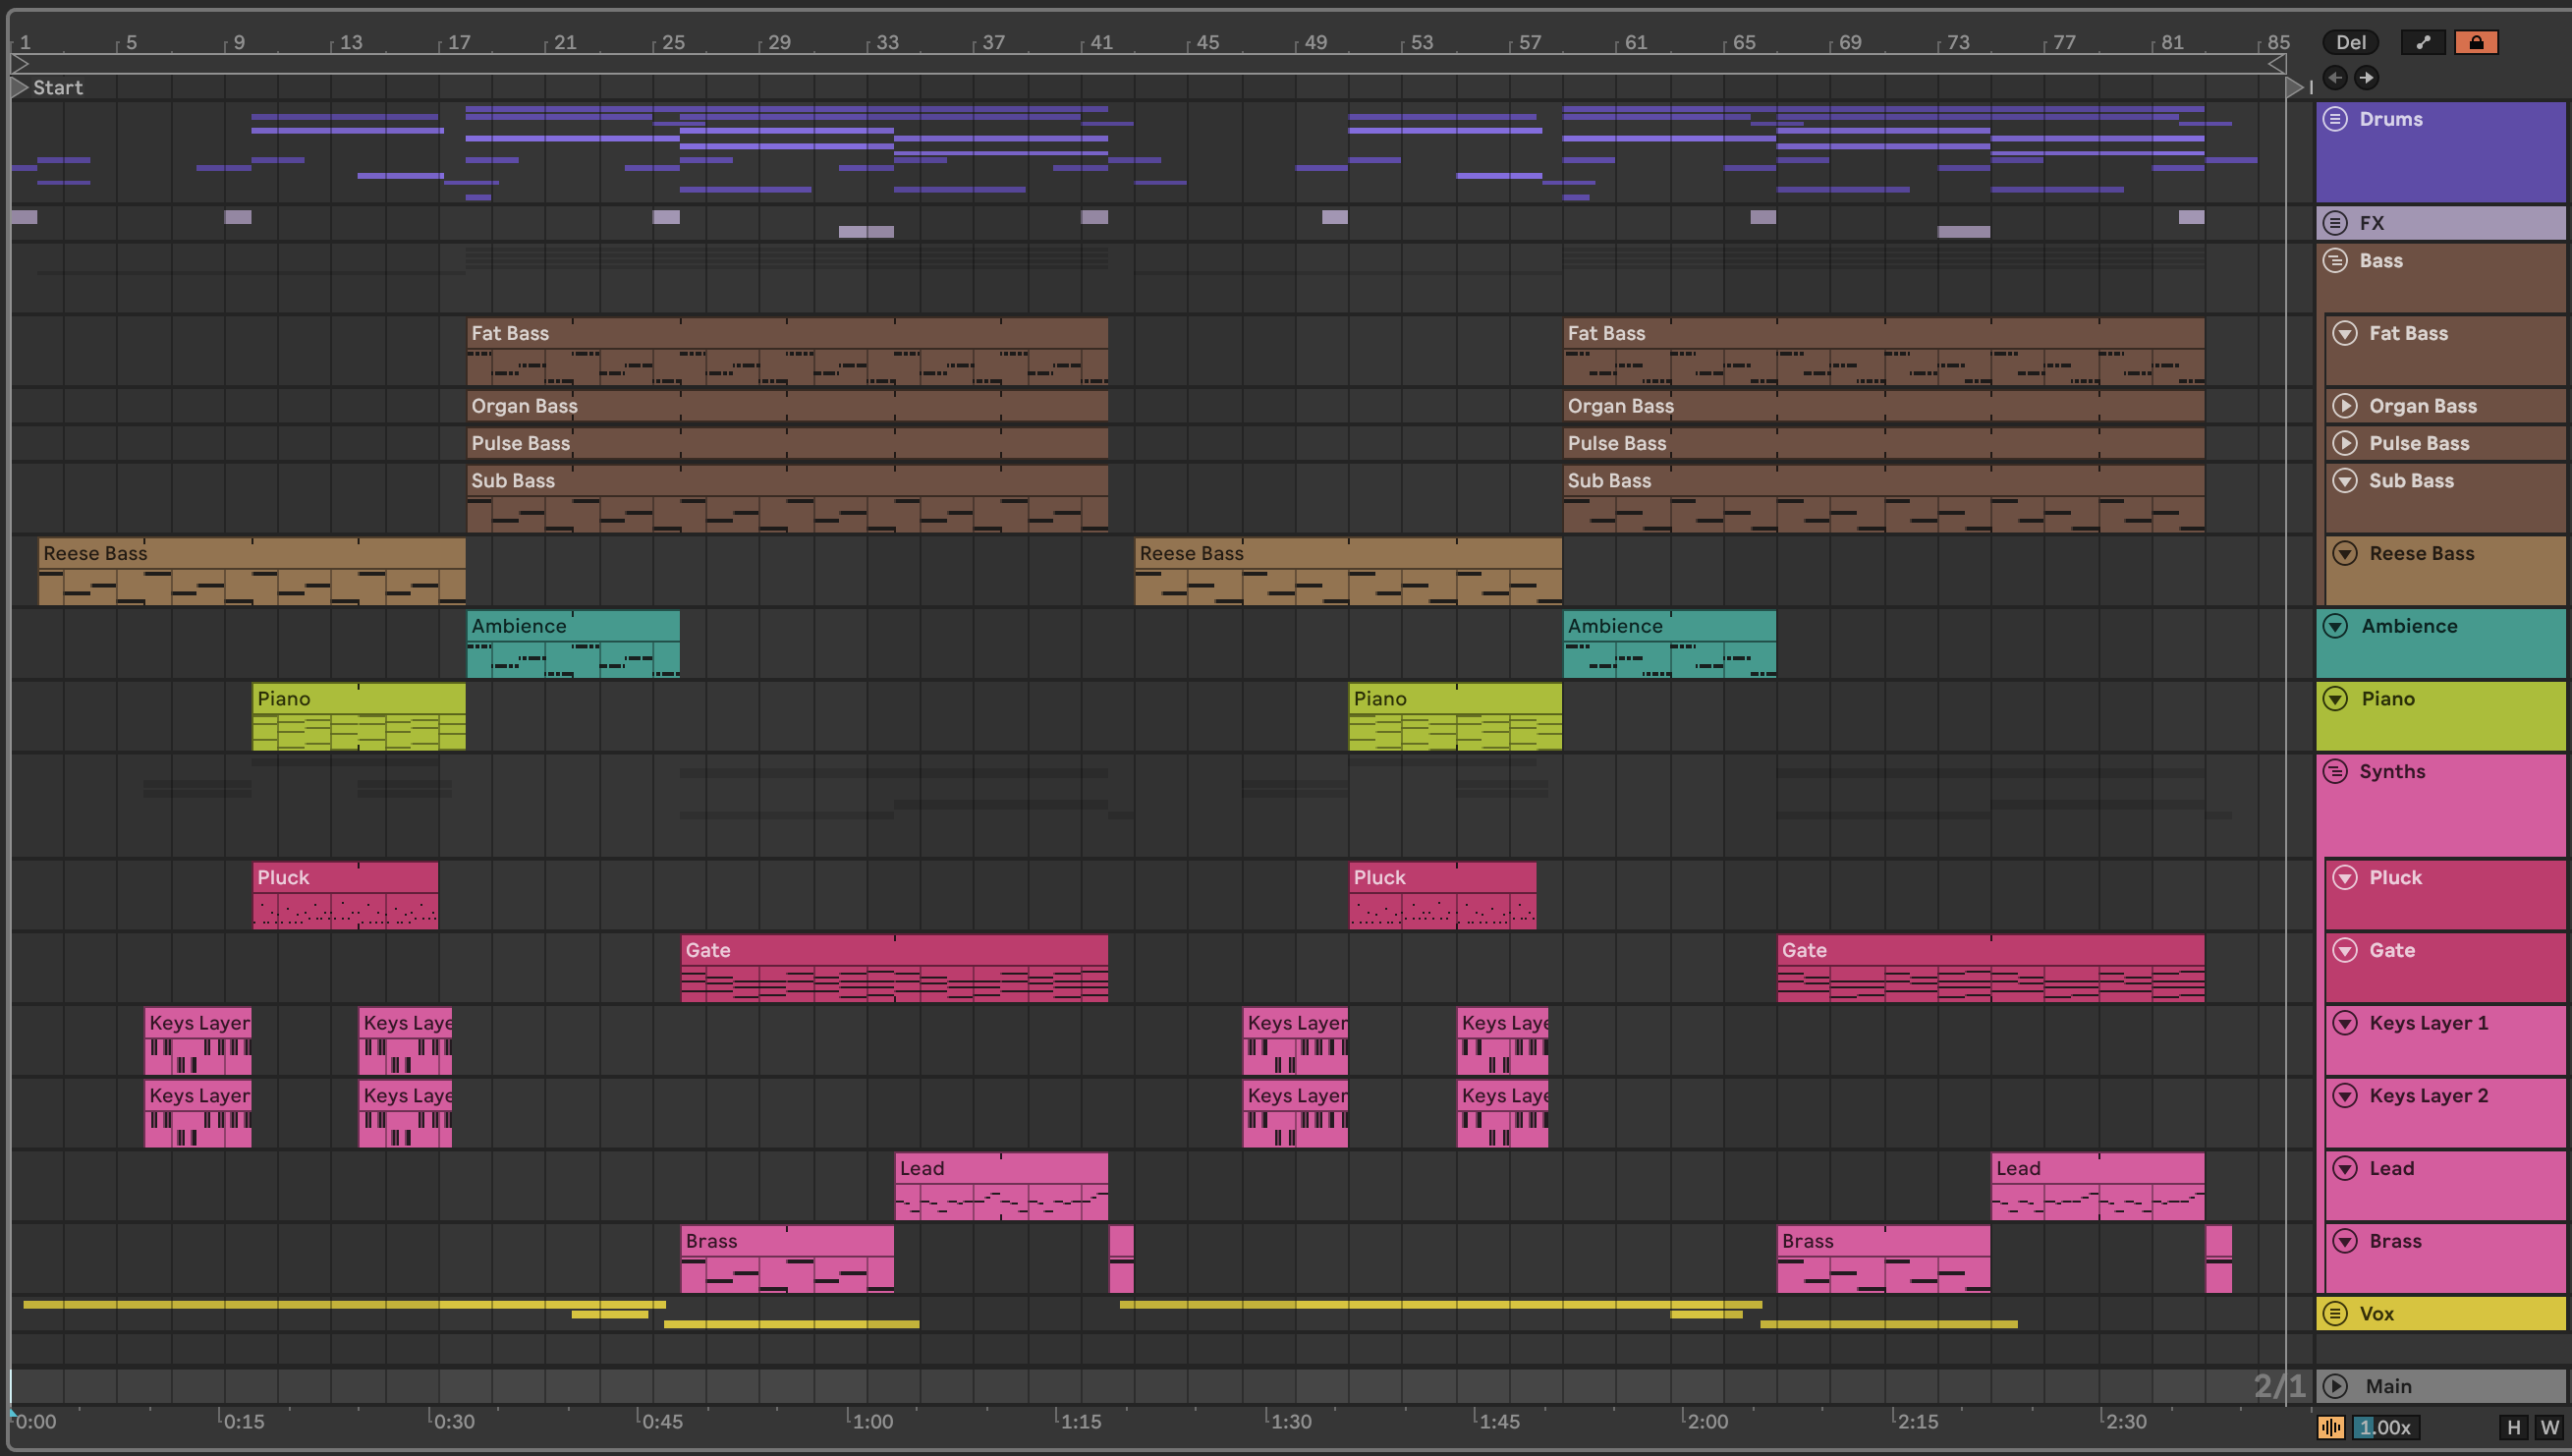Jump to the previous locator

[x=2335, y=77]
